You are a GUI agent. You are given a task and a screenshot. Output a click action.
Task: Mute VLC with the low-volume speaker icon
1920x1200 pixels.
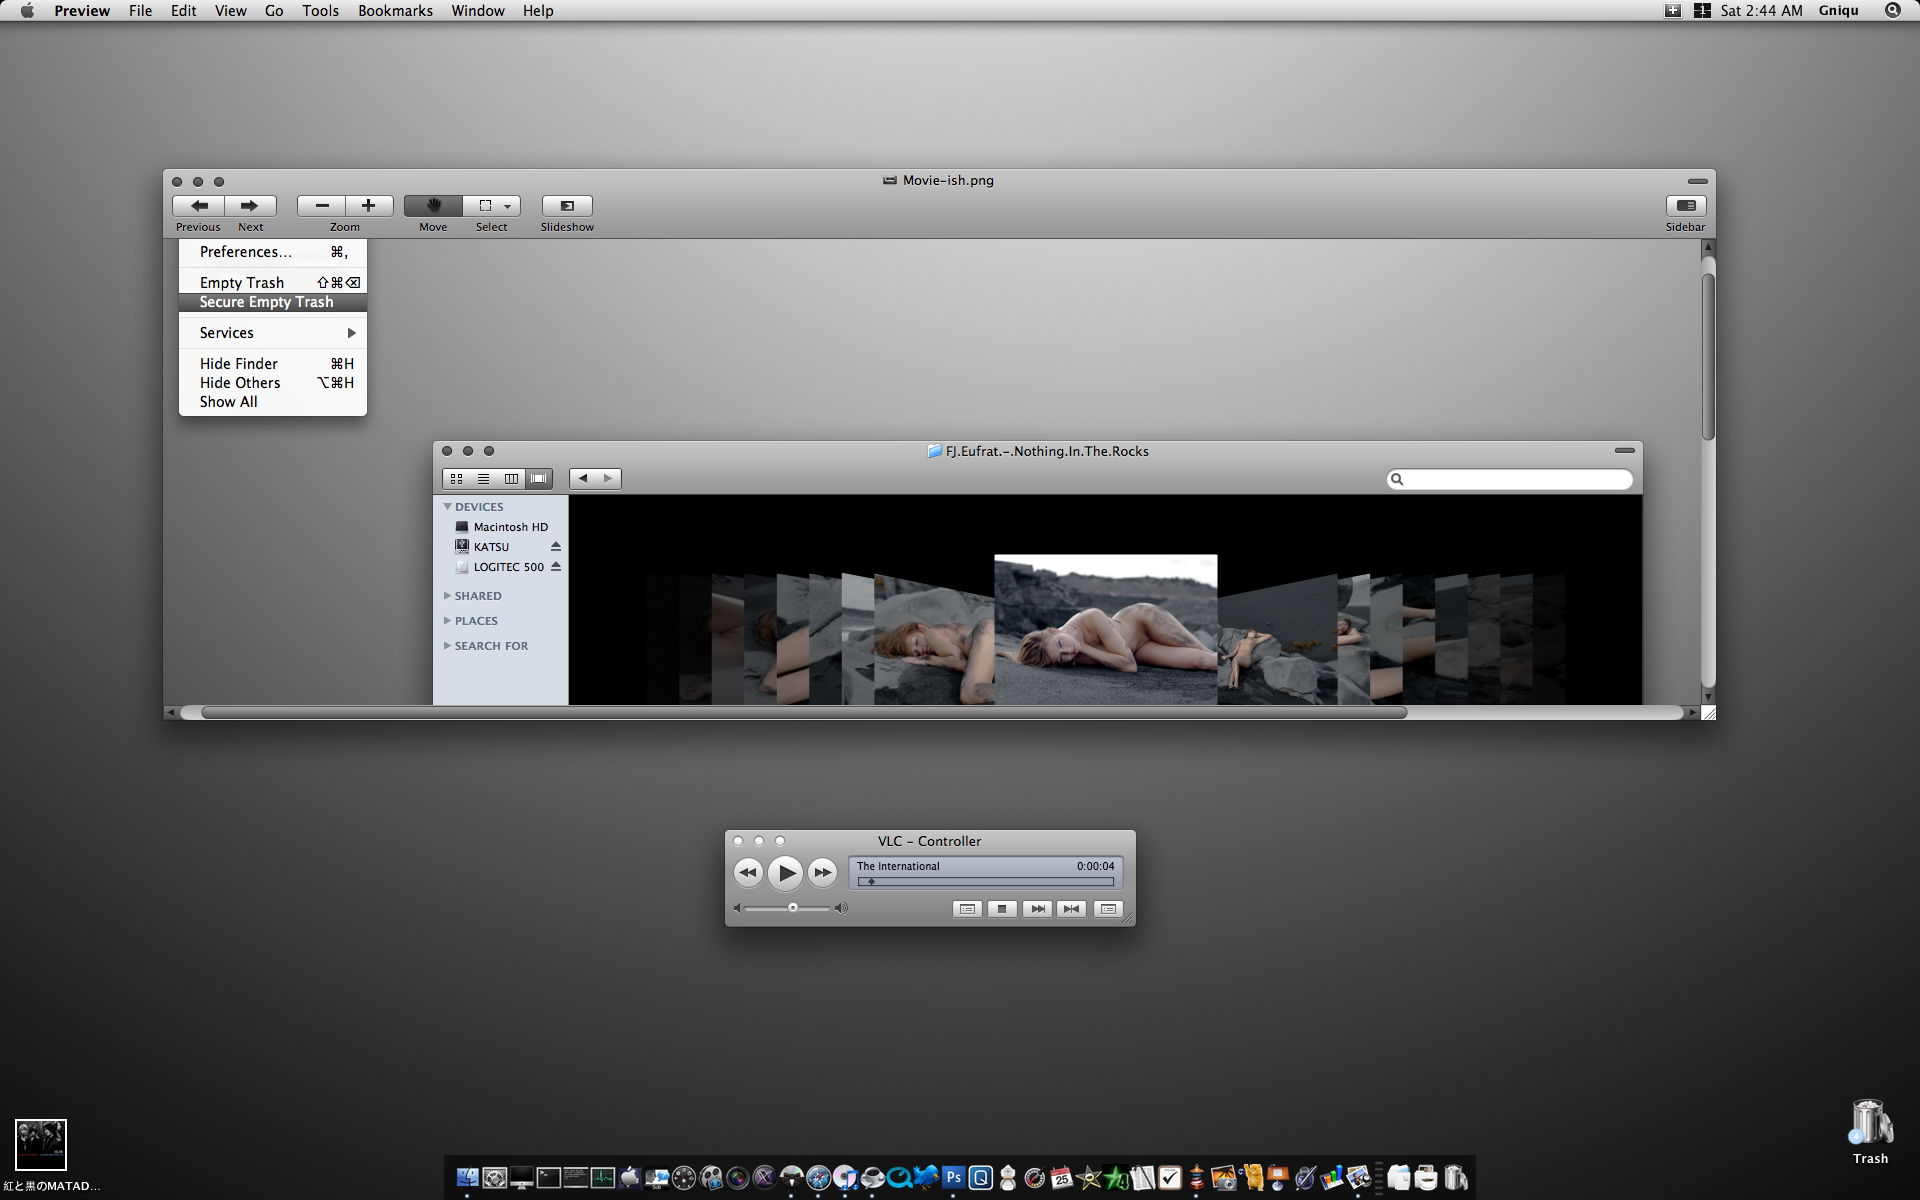point(738,908)
